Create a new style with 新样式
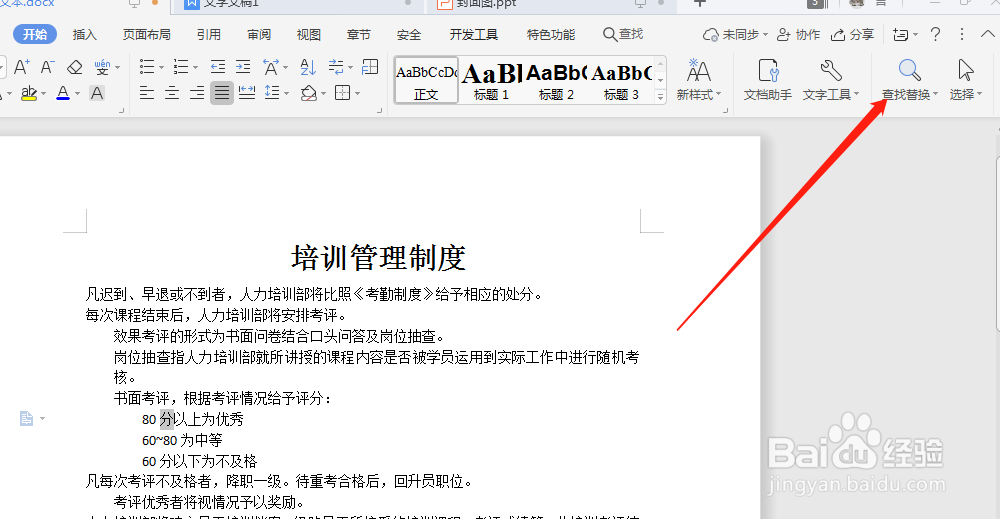Screen dimensions: 1000x519 click(699, 80)
